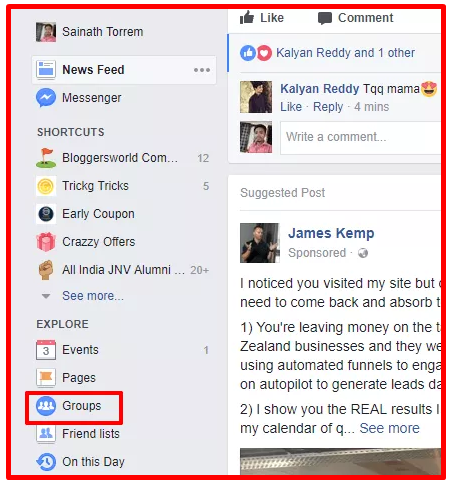Open News Feed options ellipsis menu
450x482 pixels.
202,70
